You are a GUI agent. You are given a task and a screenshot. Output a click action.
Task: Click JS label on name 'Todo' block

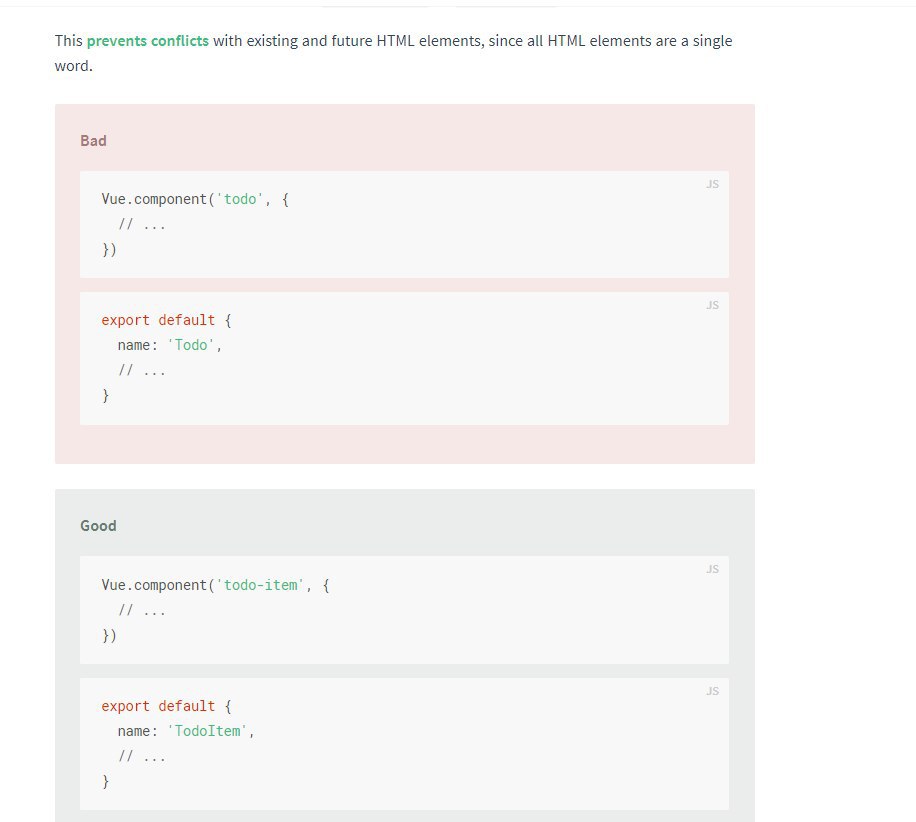pos(712,306)
